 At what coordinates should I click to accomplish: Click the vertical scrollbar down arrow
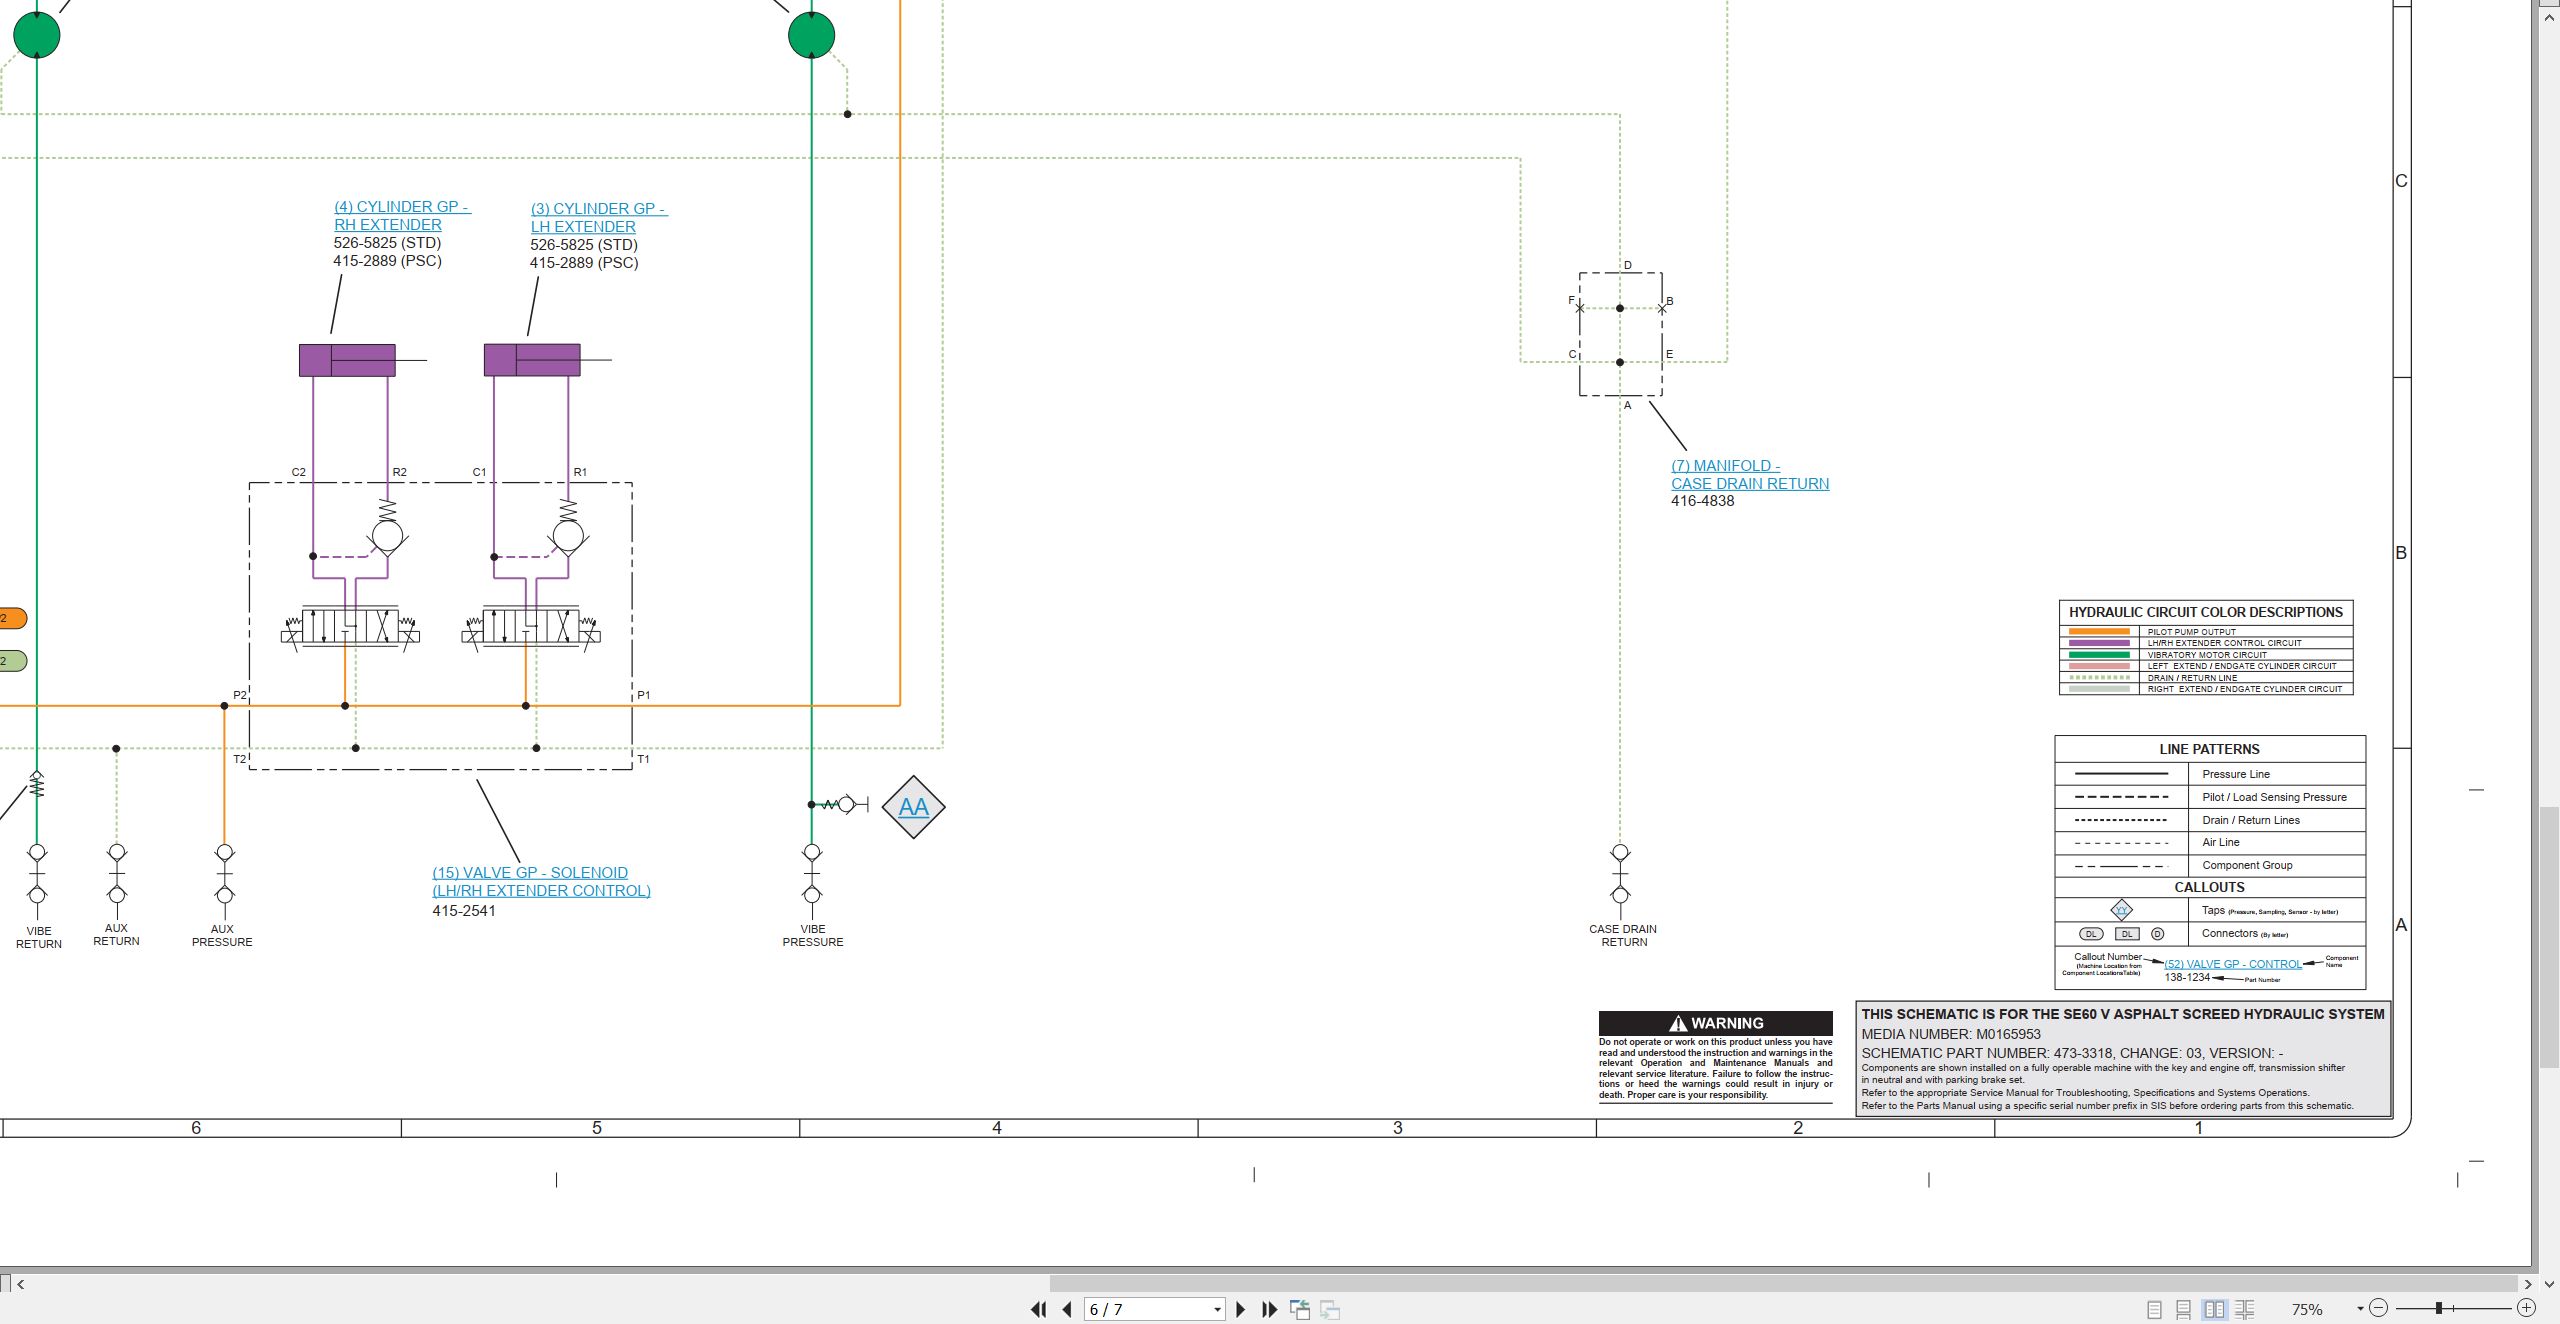(2548, 1284)
